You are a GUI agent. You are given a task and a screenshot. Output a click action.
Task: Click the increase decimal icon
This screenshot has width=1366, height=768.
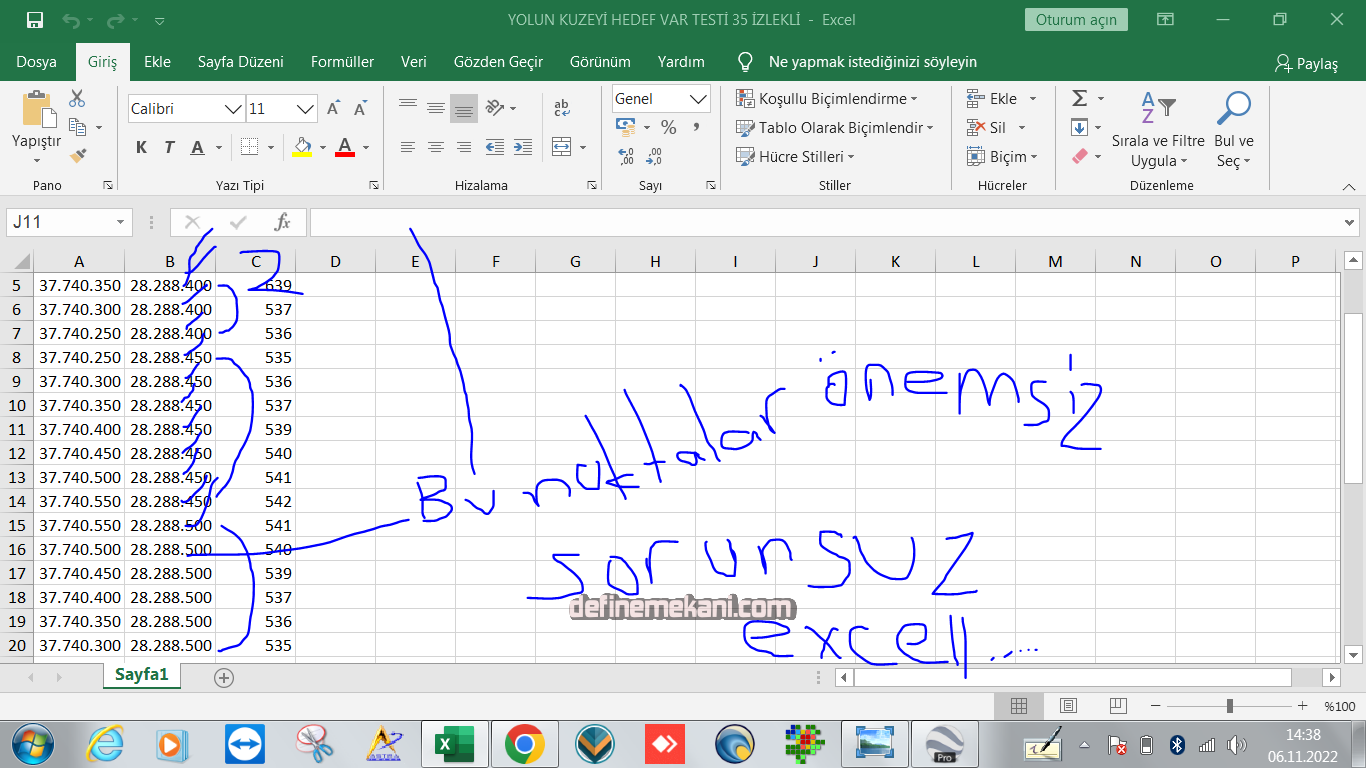(x=625, y=157)
